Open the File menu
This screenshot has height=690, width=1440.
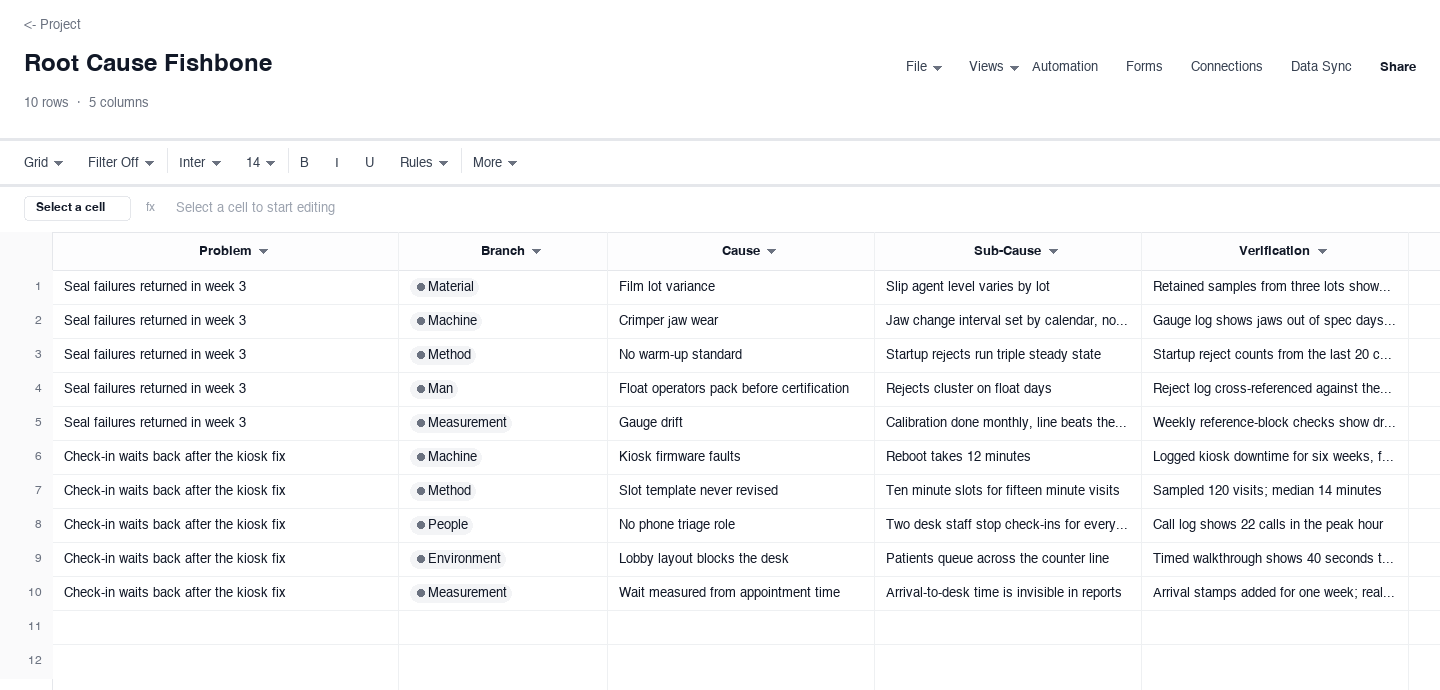[924, 67]
